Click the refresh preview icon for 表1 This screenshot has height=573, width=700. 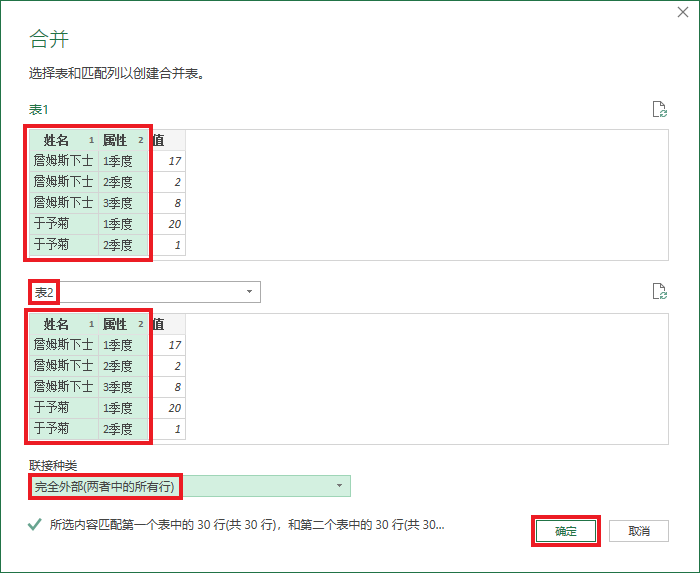point(660,109)
